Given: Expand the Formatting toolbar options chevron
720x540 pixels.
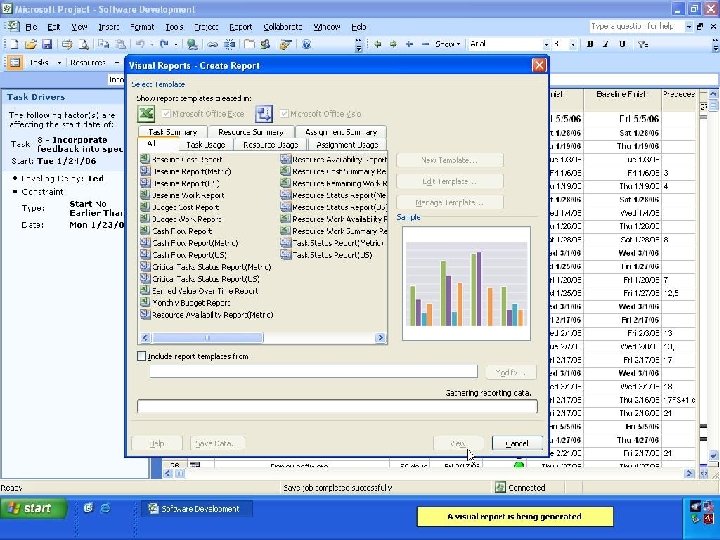Looking at the screenshot, I should point(715,45).
